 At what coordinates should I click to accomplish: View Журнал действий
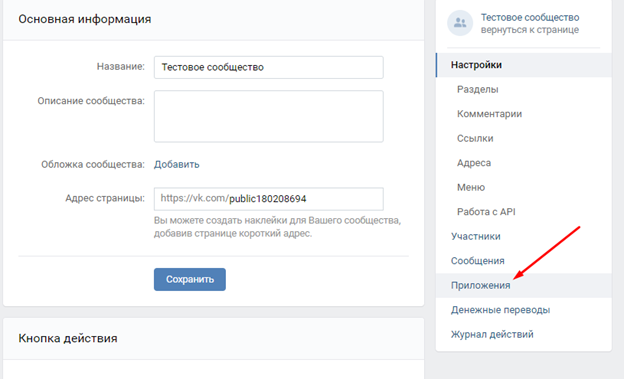point(524,334)
